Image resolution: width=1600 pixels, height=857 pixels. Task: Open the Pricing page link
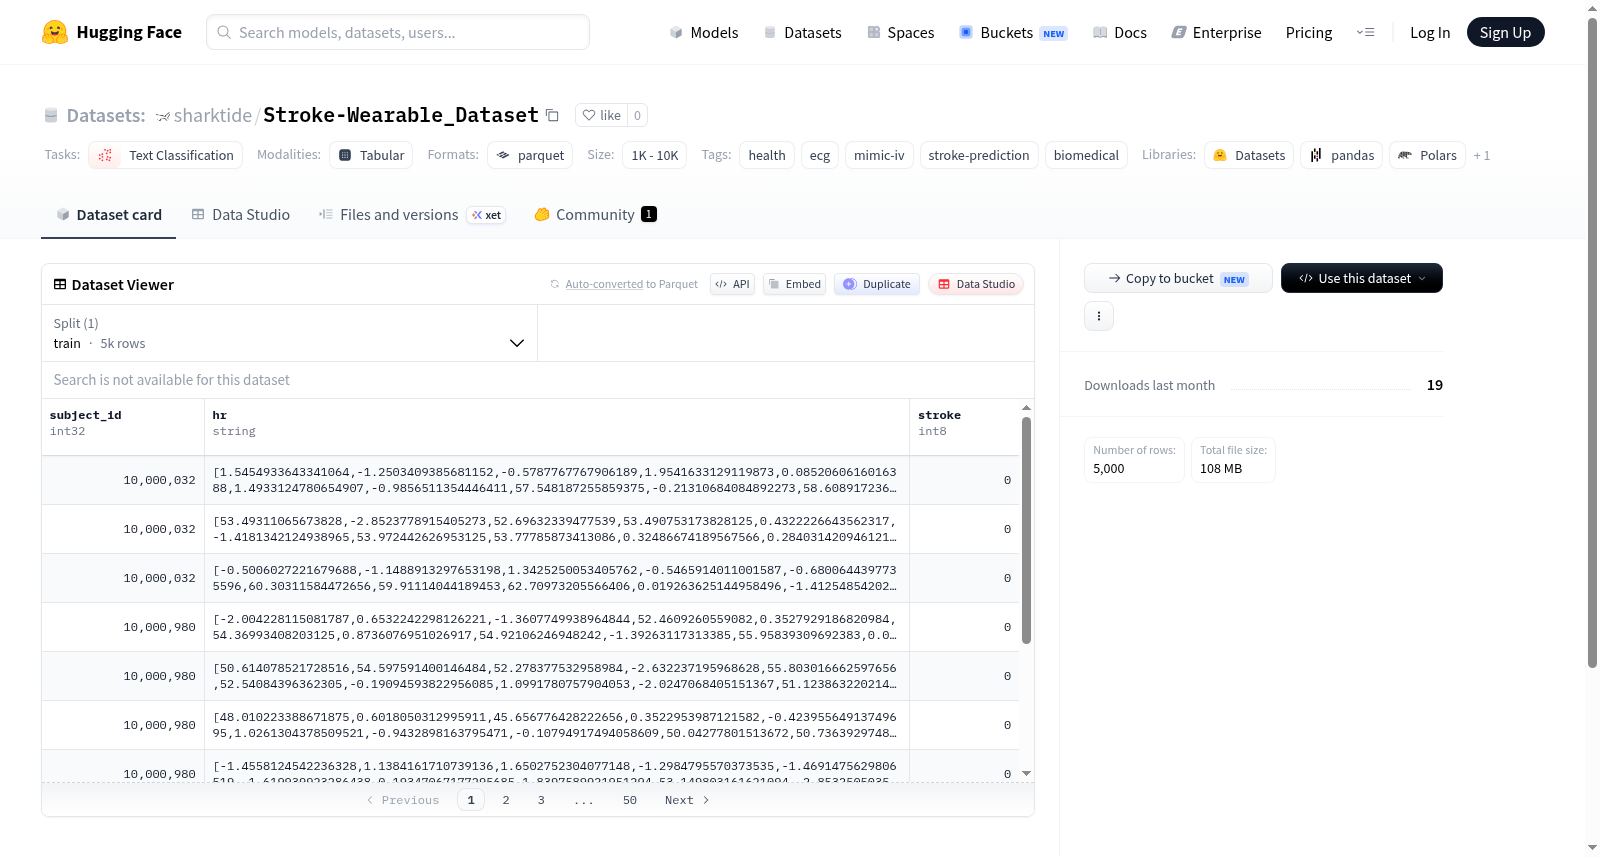(1309, 32)
